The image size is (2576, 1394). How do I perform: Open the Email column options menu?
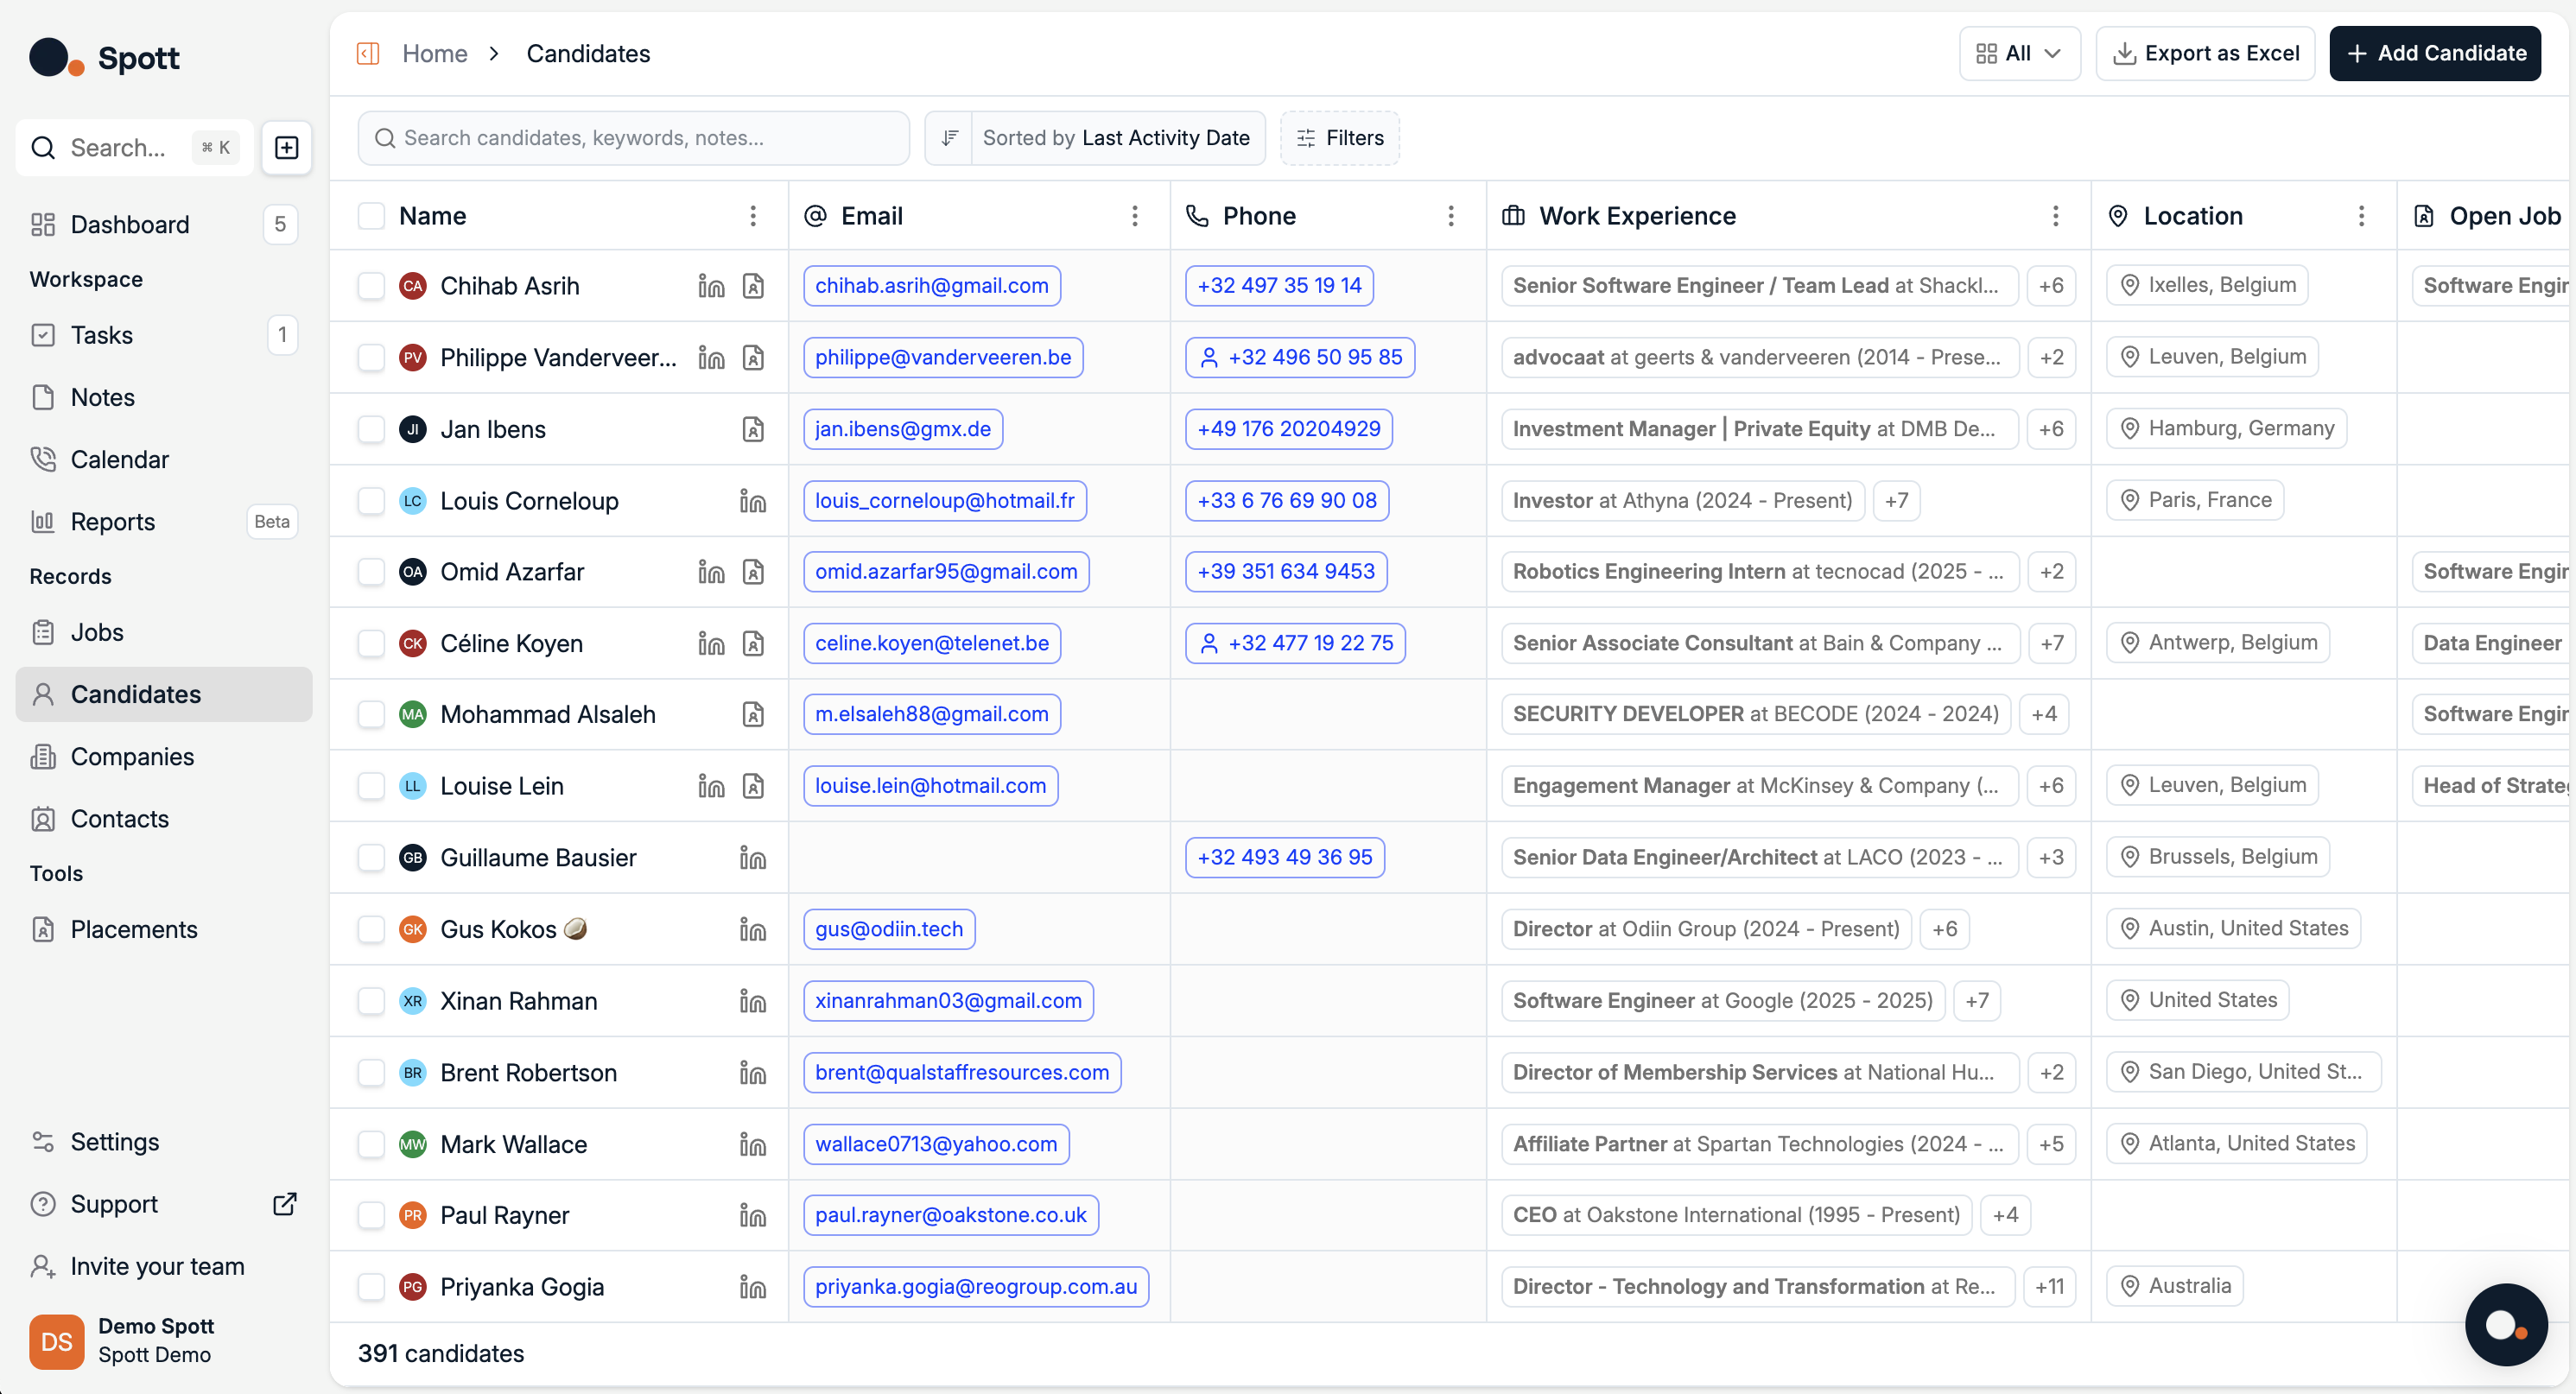pyautogui.click(x=1134, y=216)
